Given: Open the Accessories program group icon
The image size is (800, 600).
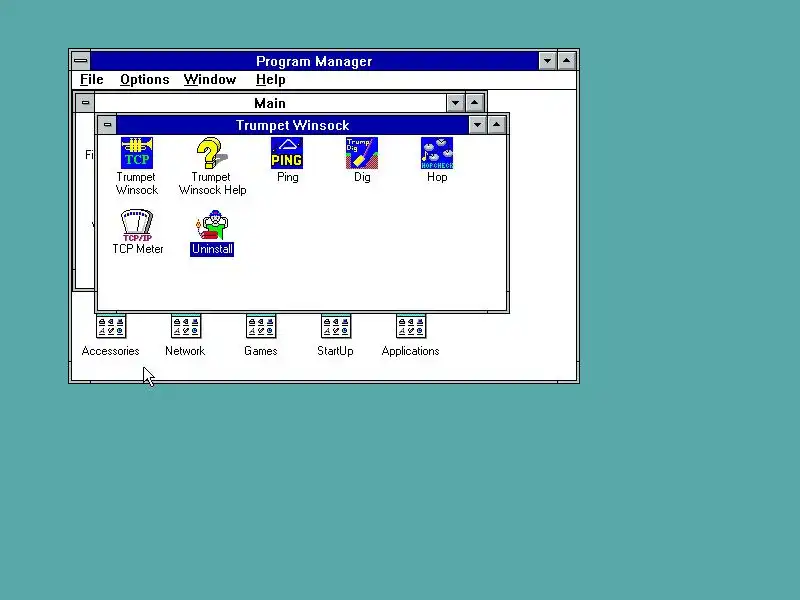Looking at the screenshot, I should (111, 327).
